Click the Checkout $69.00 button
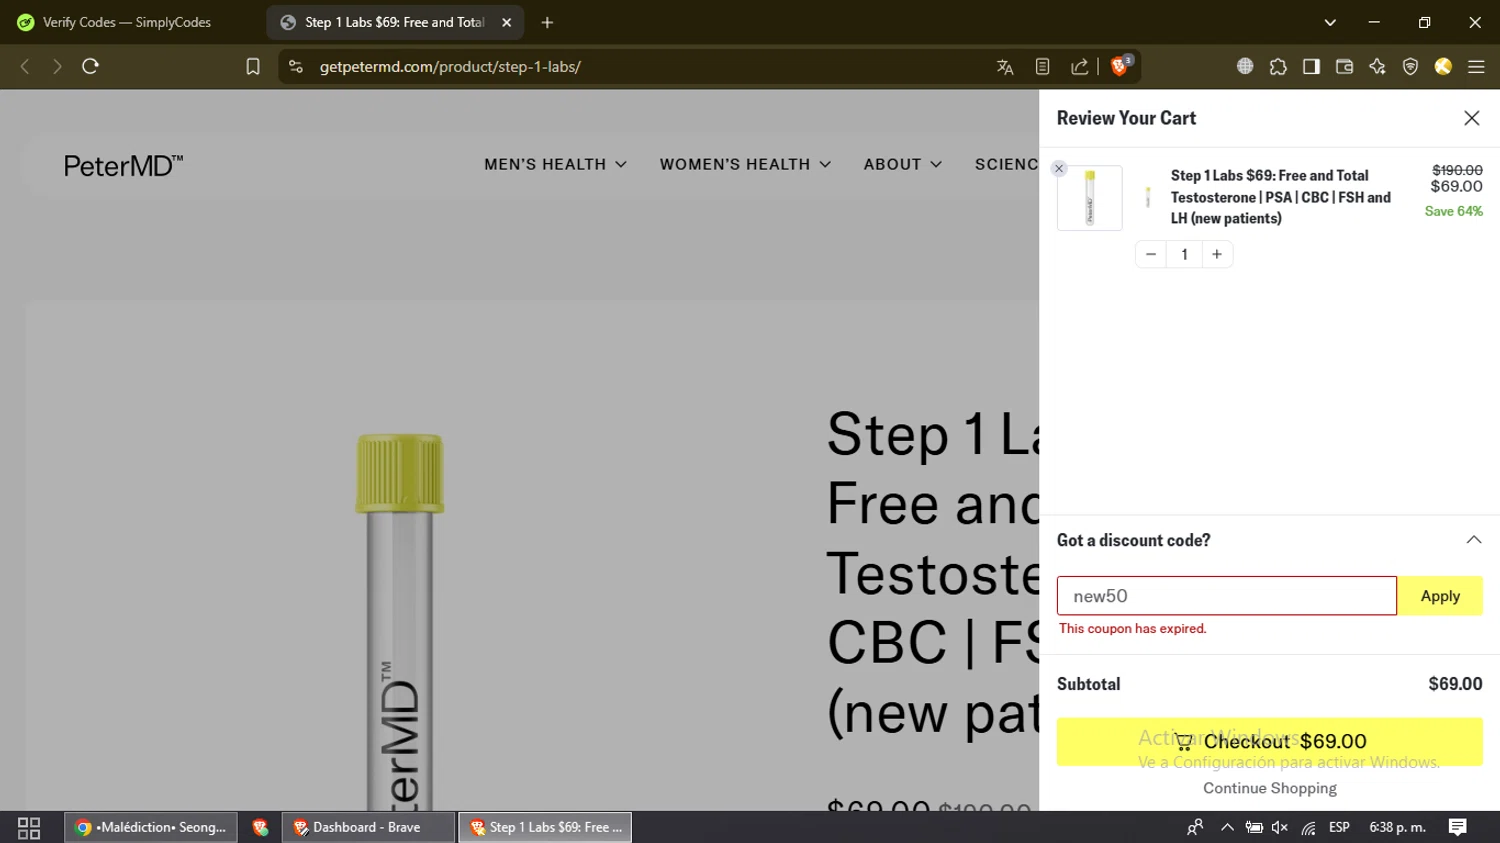Viewport: 1500px width, 843px height. 1270,742
